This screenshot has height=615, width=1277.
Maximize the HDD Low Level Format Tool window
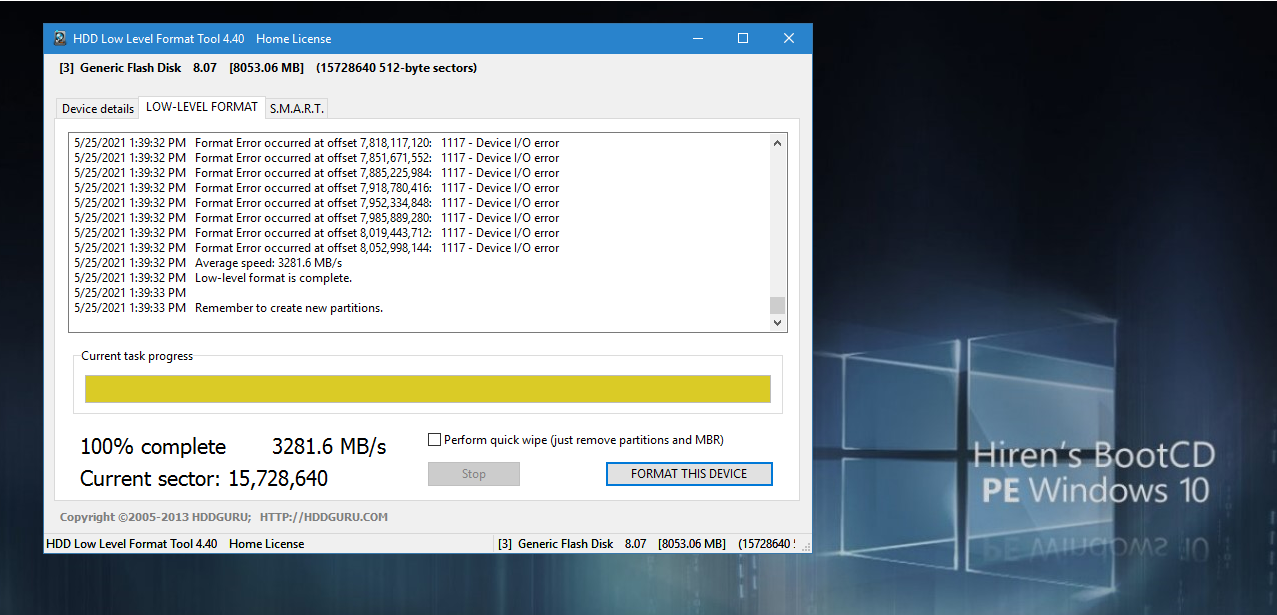(743, 39)
